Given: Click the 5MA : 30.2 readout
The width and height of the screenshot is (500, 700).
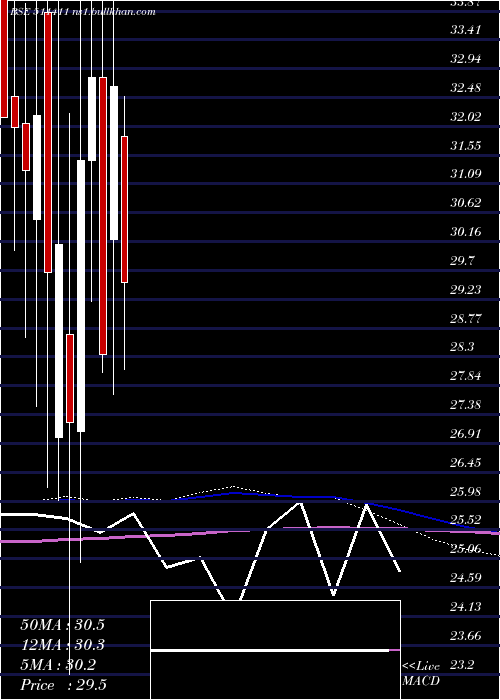Looking at the screenshot, I should pos(58,665).
